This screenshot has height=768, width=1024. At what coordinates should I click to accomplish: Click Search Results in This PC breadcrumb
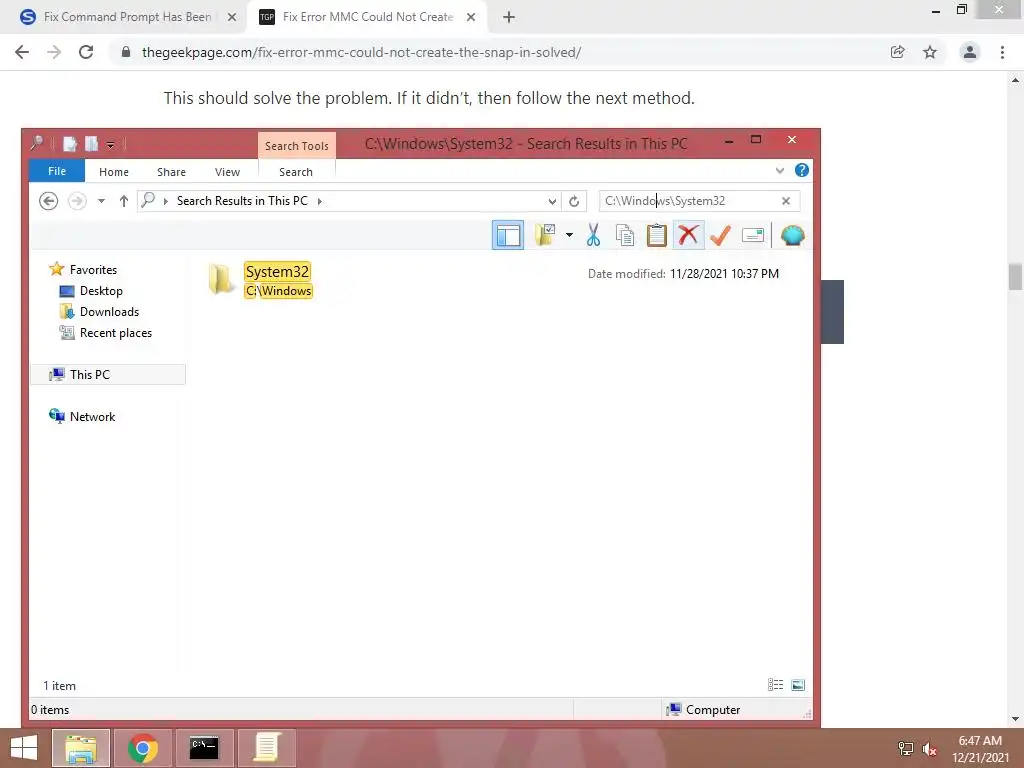coord(242,201)
